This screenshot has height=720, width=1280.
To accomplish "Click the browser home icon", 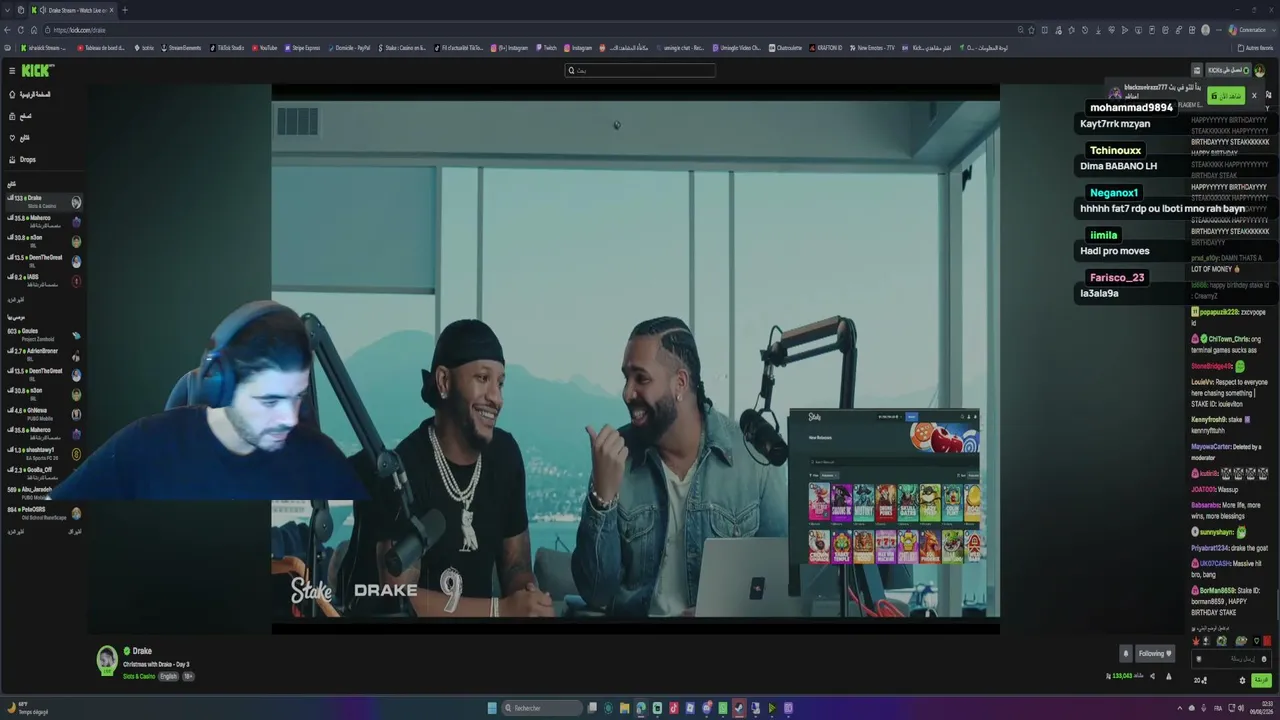I will 34,30.
